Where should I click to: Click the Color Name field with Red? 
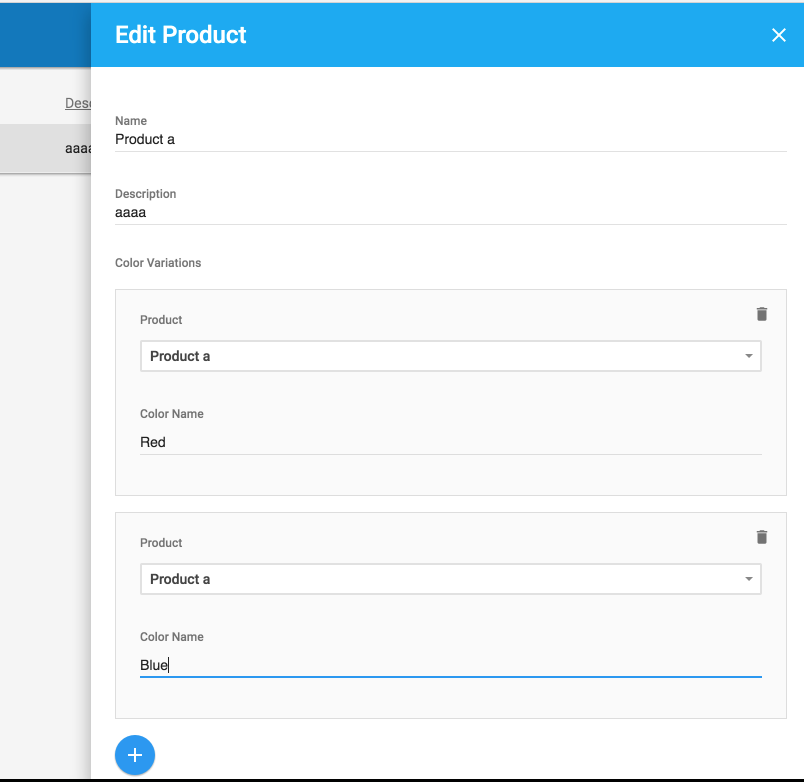click(x=450, y=442)
